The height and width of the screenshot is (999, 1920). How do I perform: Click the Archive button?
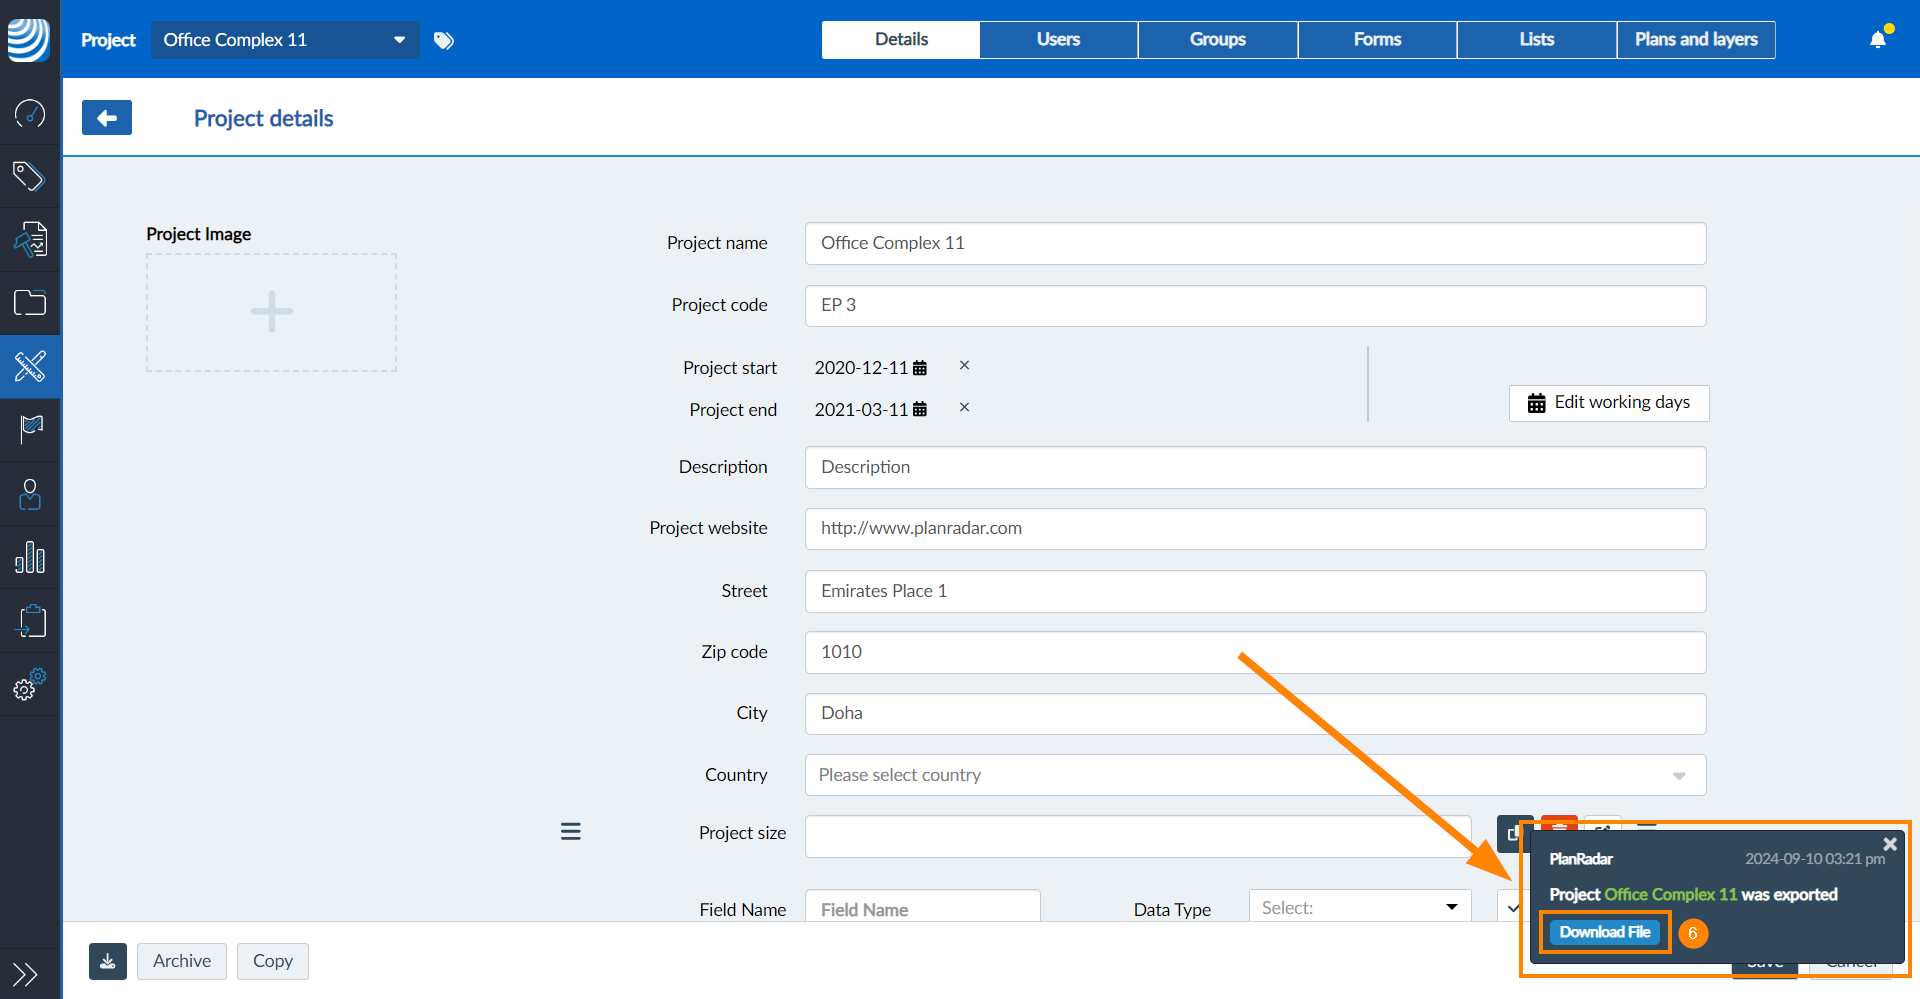(182, 961)
